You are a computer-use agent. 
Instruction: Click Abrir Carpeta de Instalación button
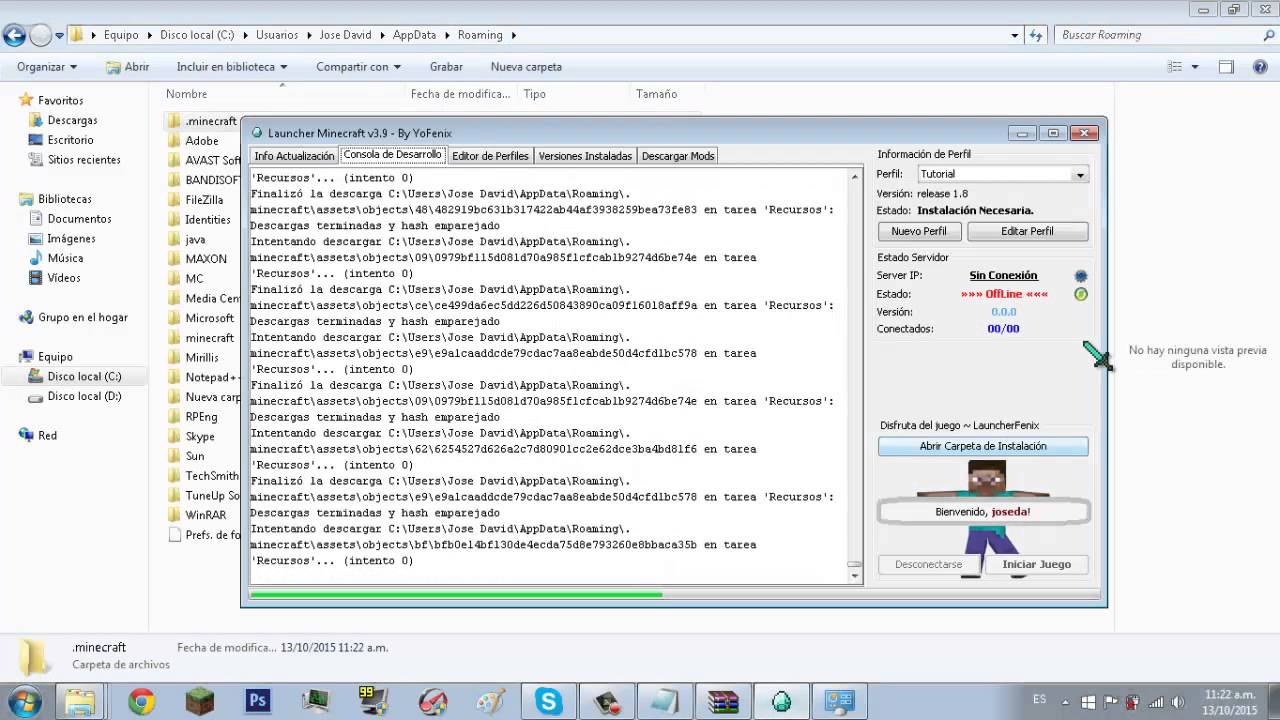coord(983,446)
